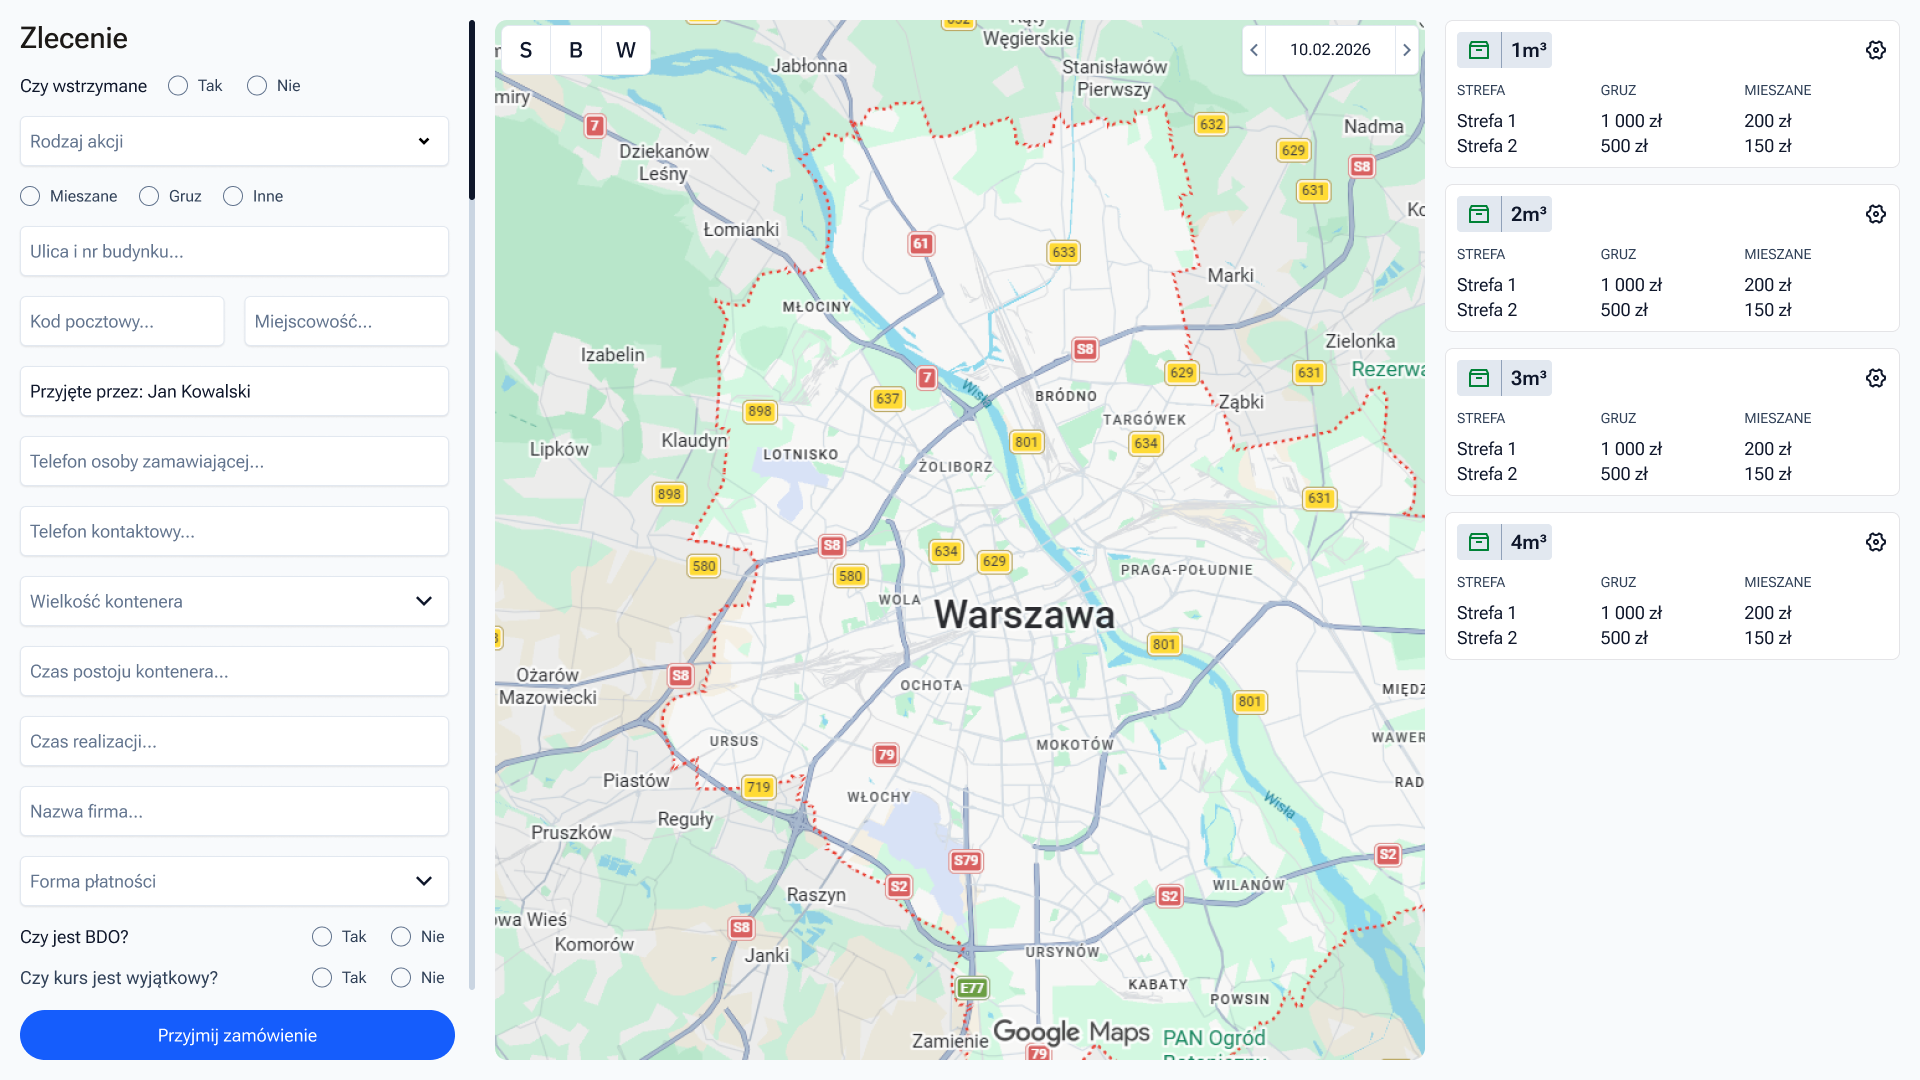Screen dimensions: 1920x1080
Task: Expand the Forma płatności dropdown
Action: (234, 881)
